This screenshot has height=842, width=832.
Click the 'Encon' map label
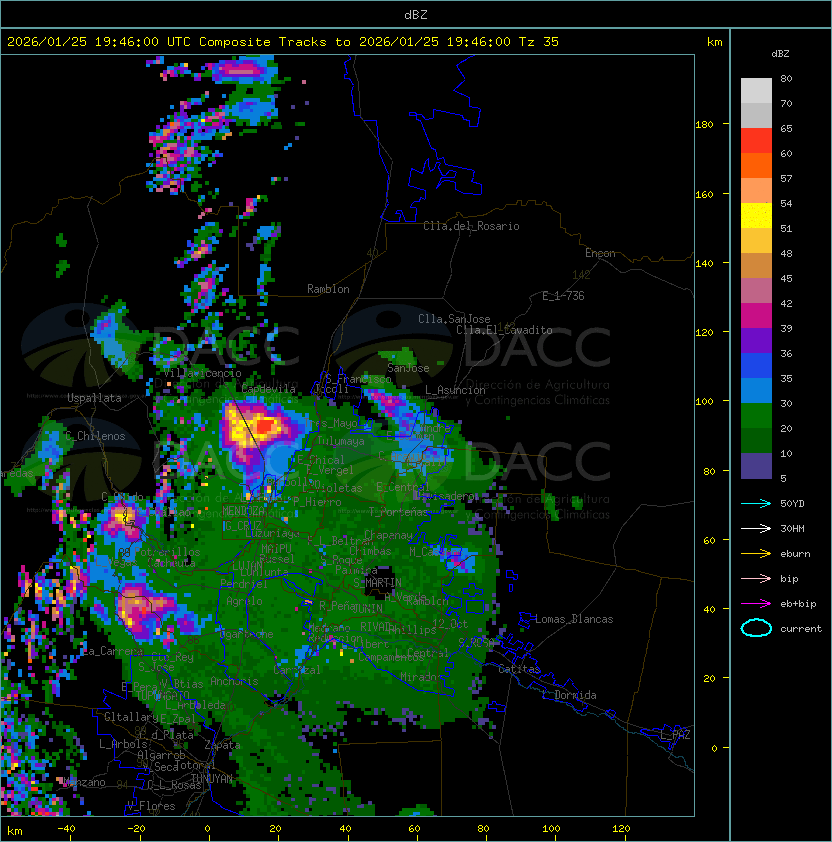point(600,253)
